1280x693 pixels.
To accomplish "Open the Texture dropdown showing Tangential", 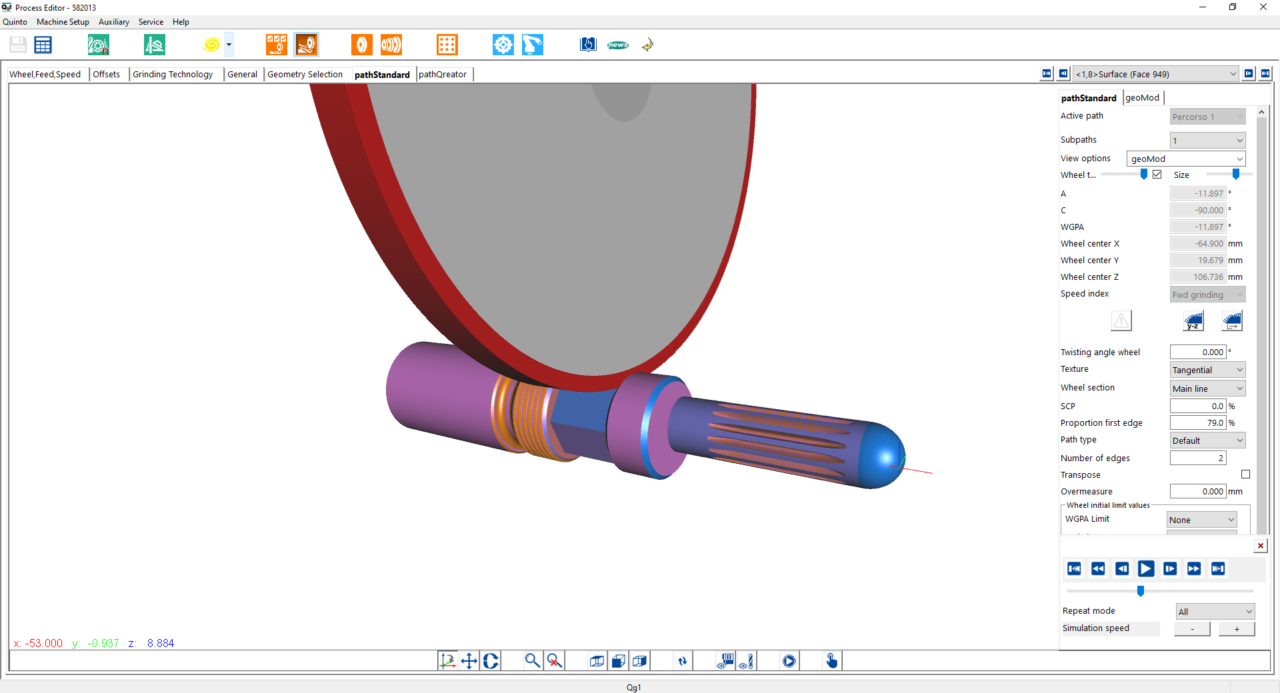I will click(1208, 370).
